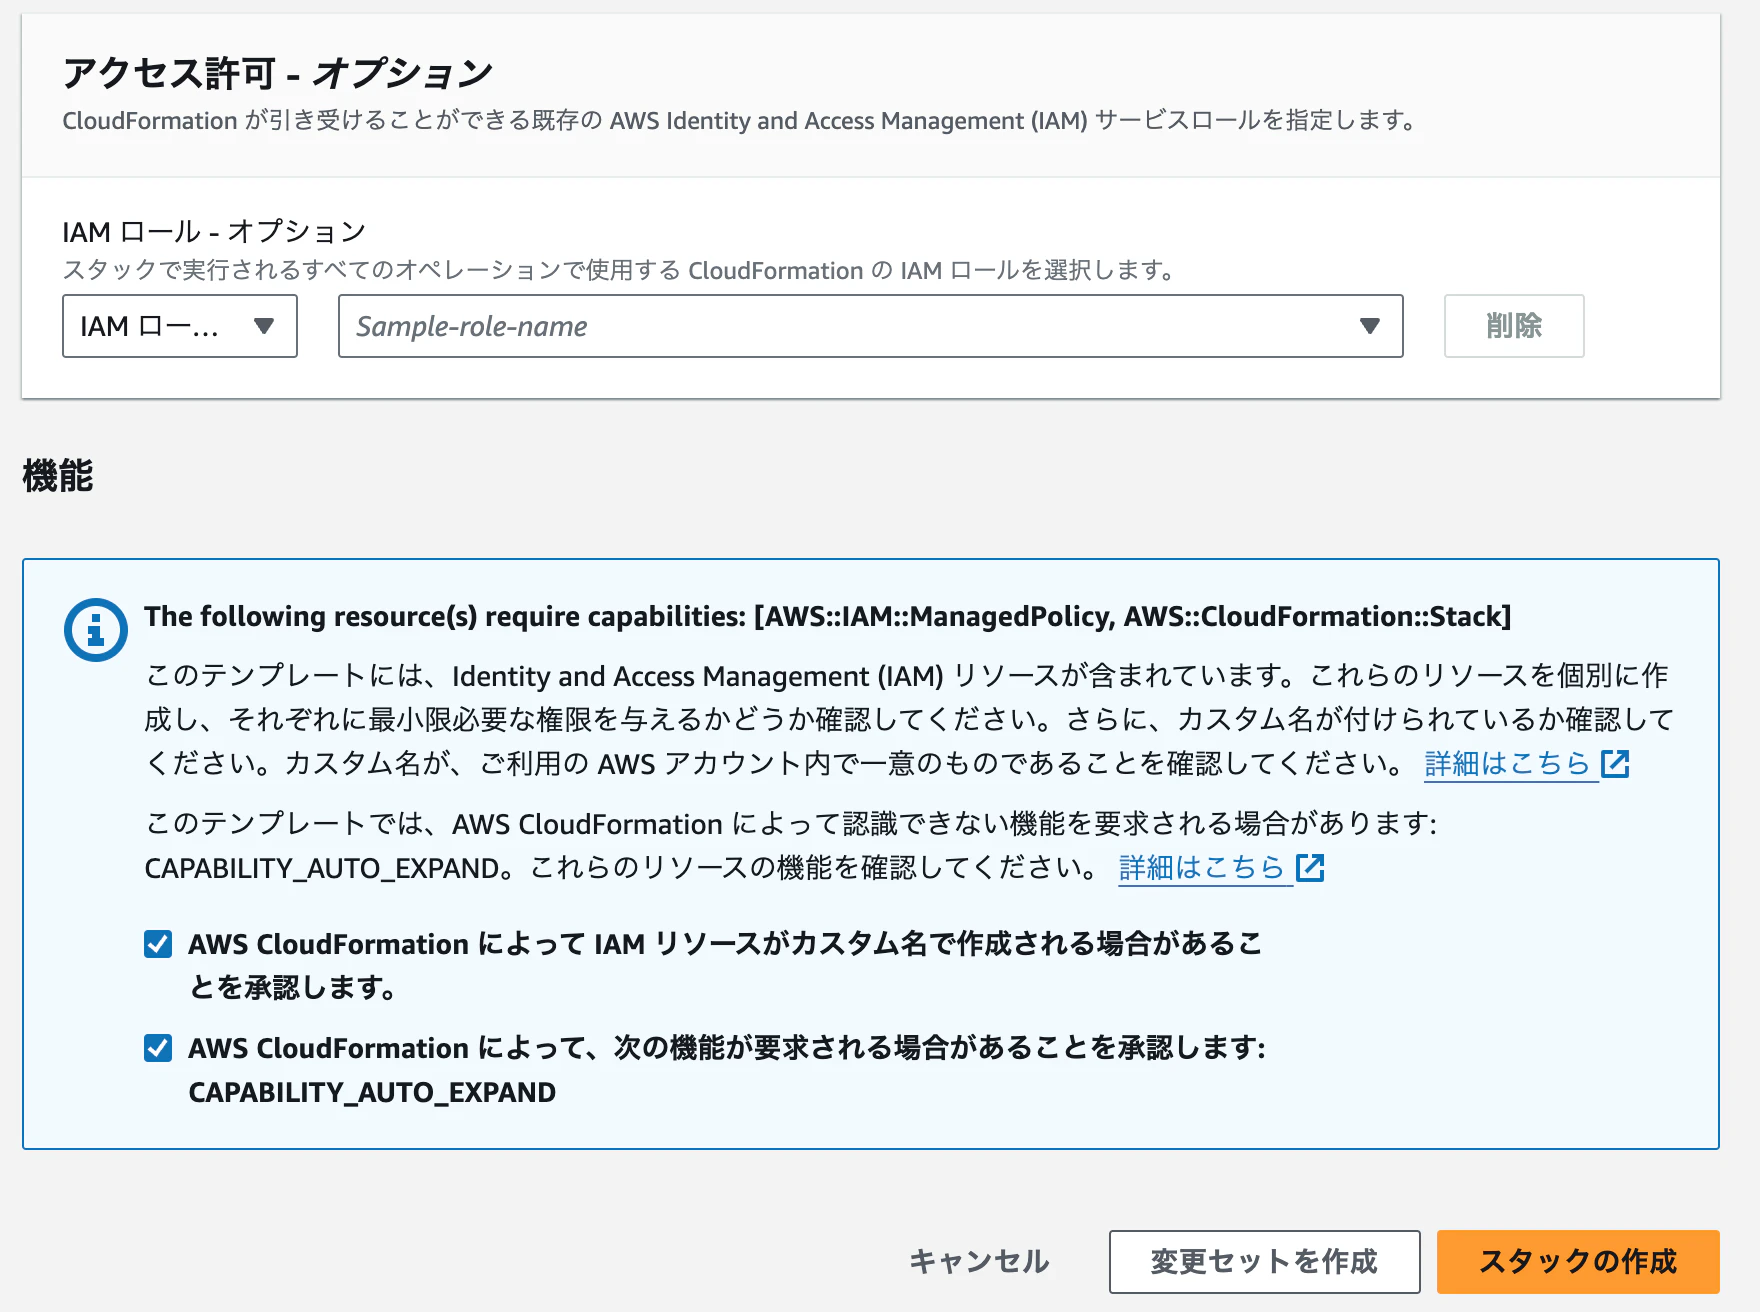The height and width of the screenshot is (1312, 1760).
Task: Click the 変更セットを作成 button
Action: click(1264, 1262)
